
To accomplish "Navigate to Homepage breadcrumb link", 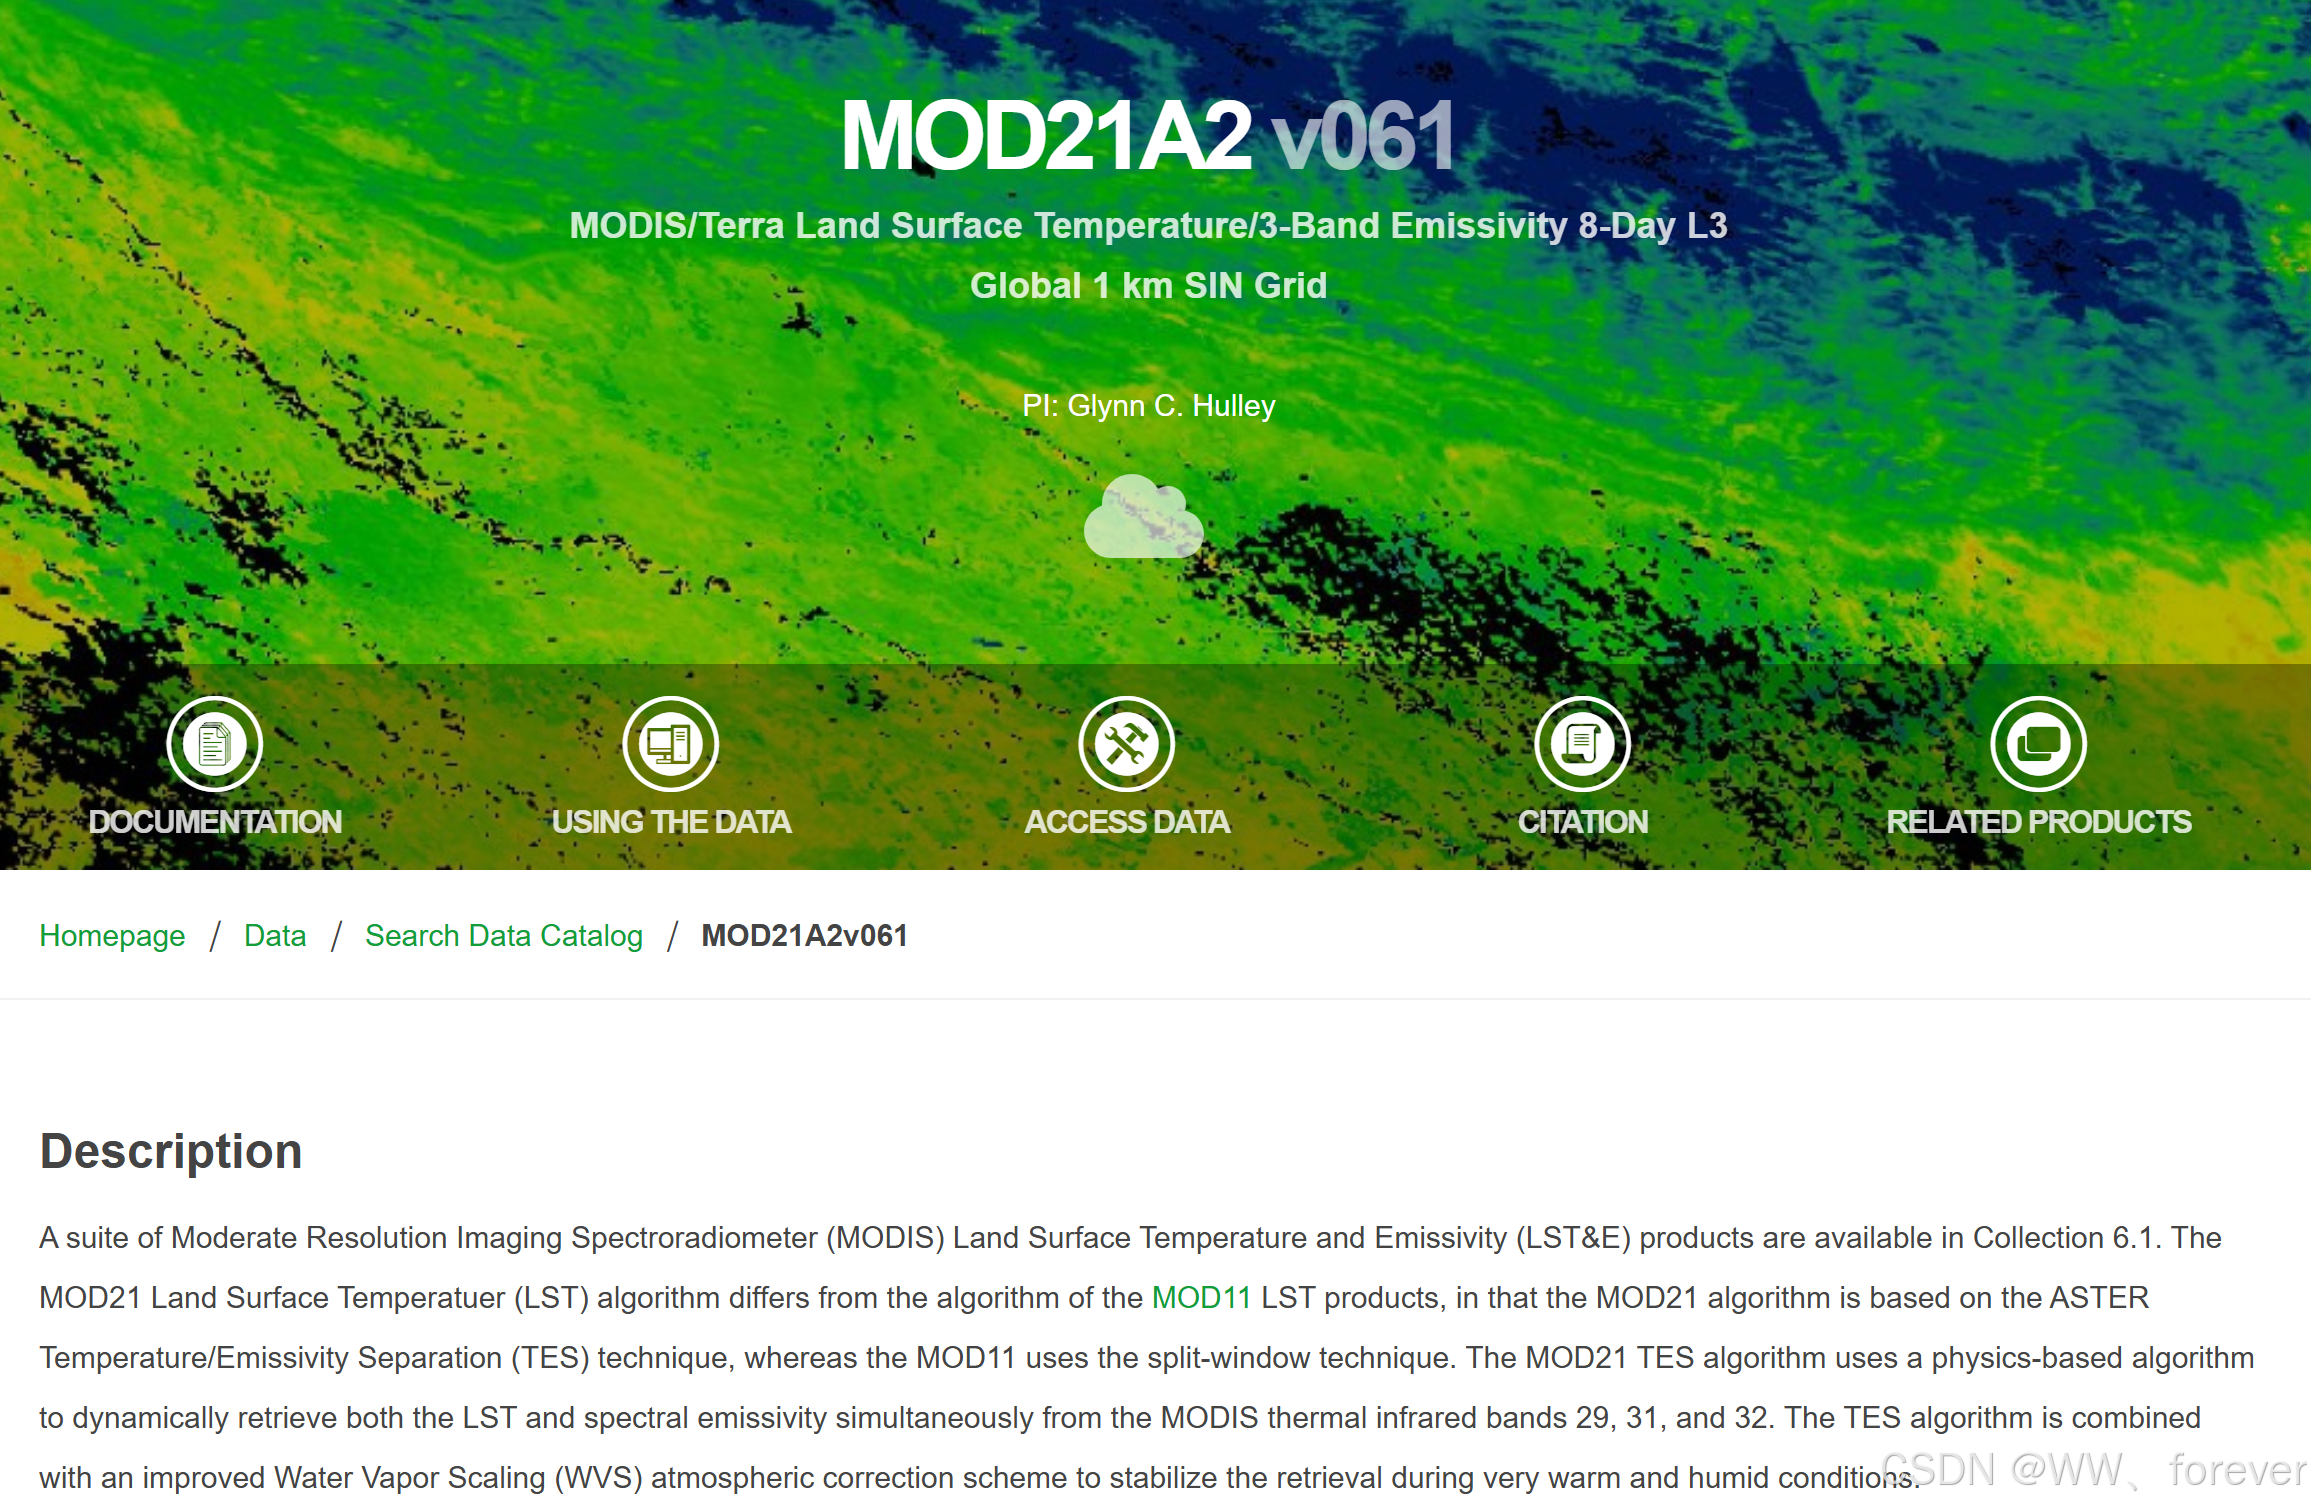I will pos(112,936).
